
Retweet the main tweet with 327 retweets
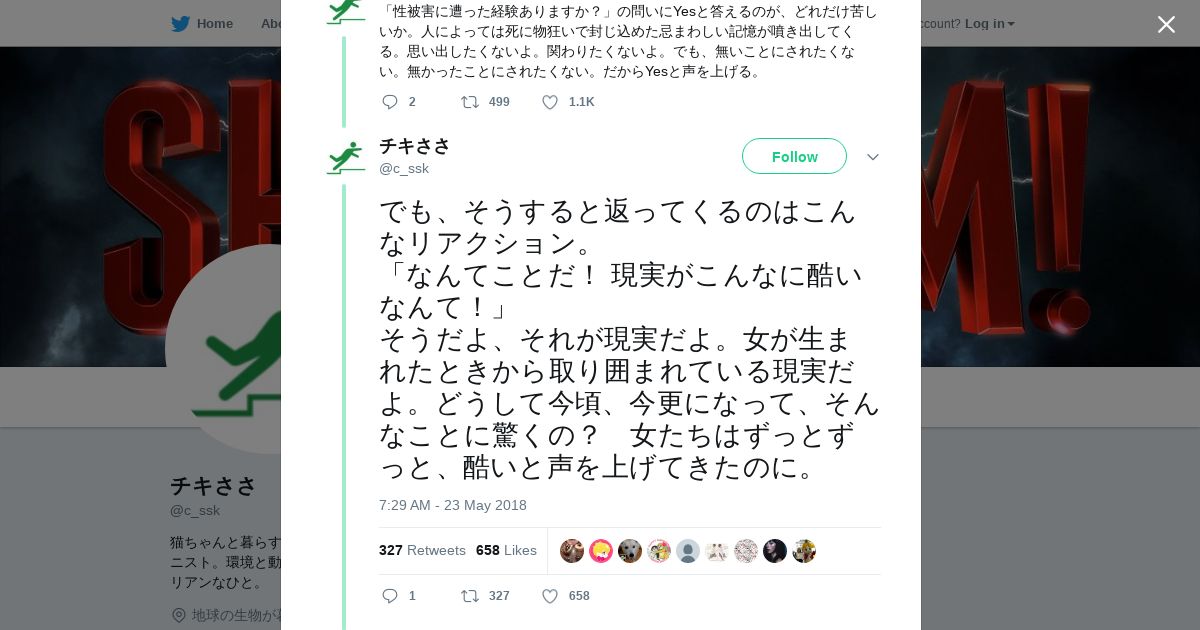[x=469, y=596]
